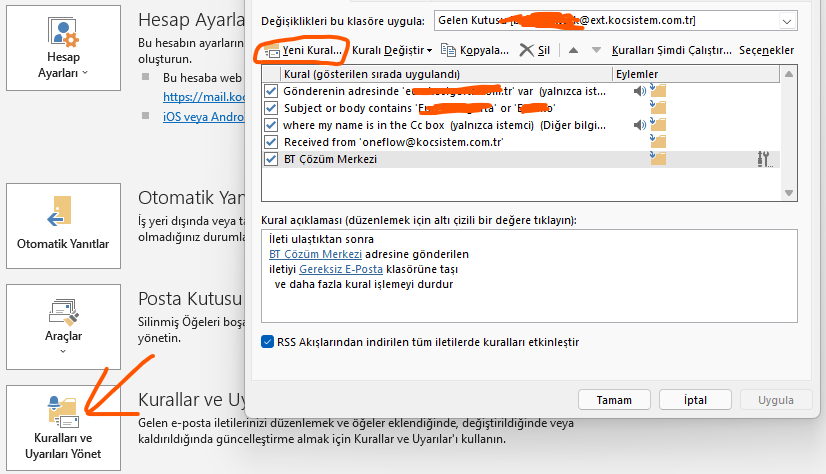Move rule down with down arrow

point(596,50)
